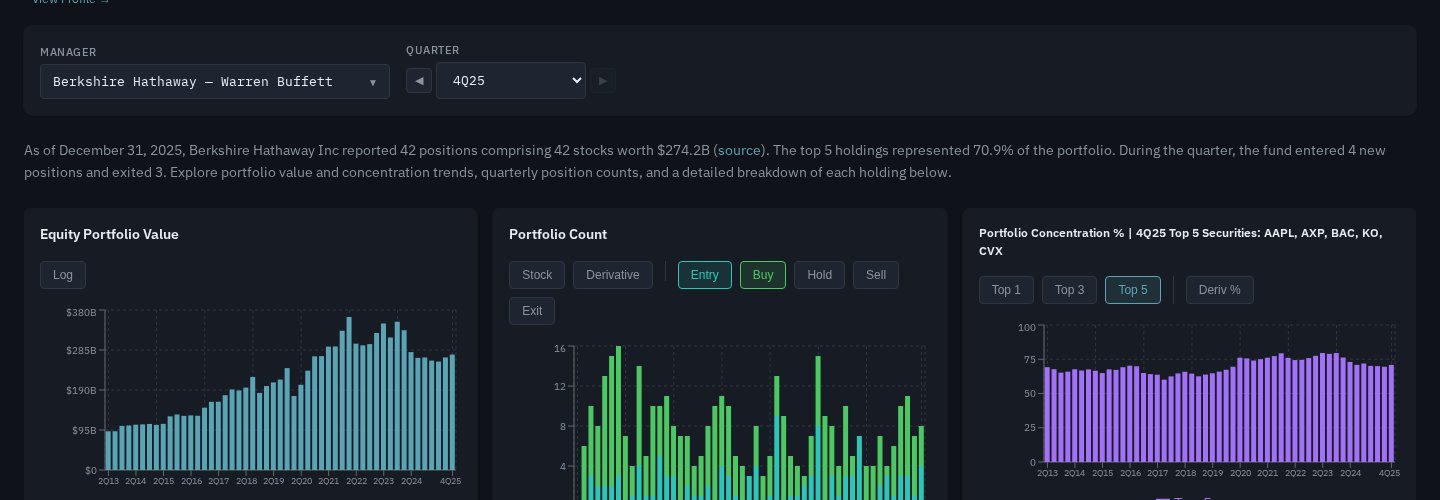
Task: Toggle the Deriv % button
Action: pyautogui.click(x=1220, y=290)
